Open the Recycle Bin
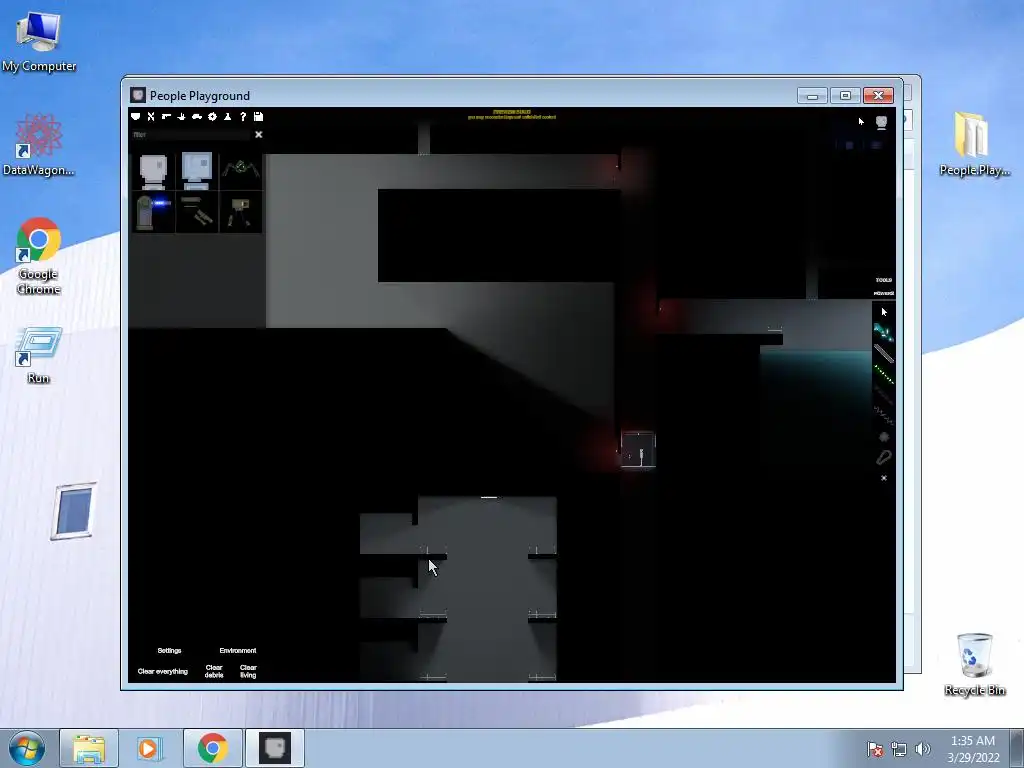Image resolution: width=1024 pixels, height=768 pixels. coord(974,665)
